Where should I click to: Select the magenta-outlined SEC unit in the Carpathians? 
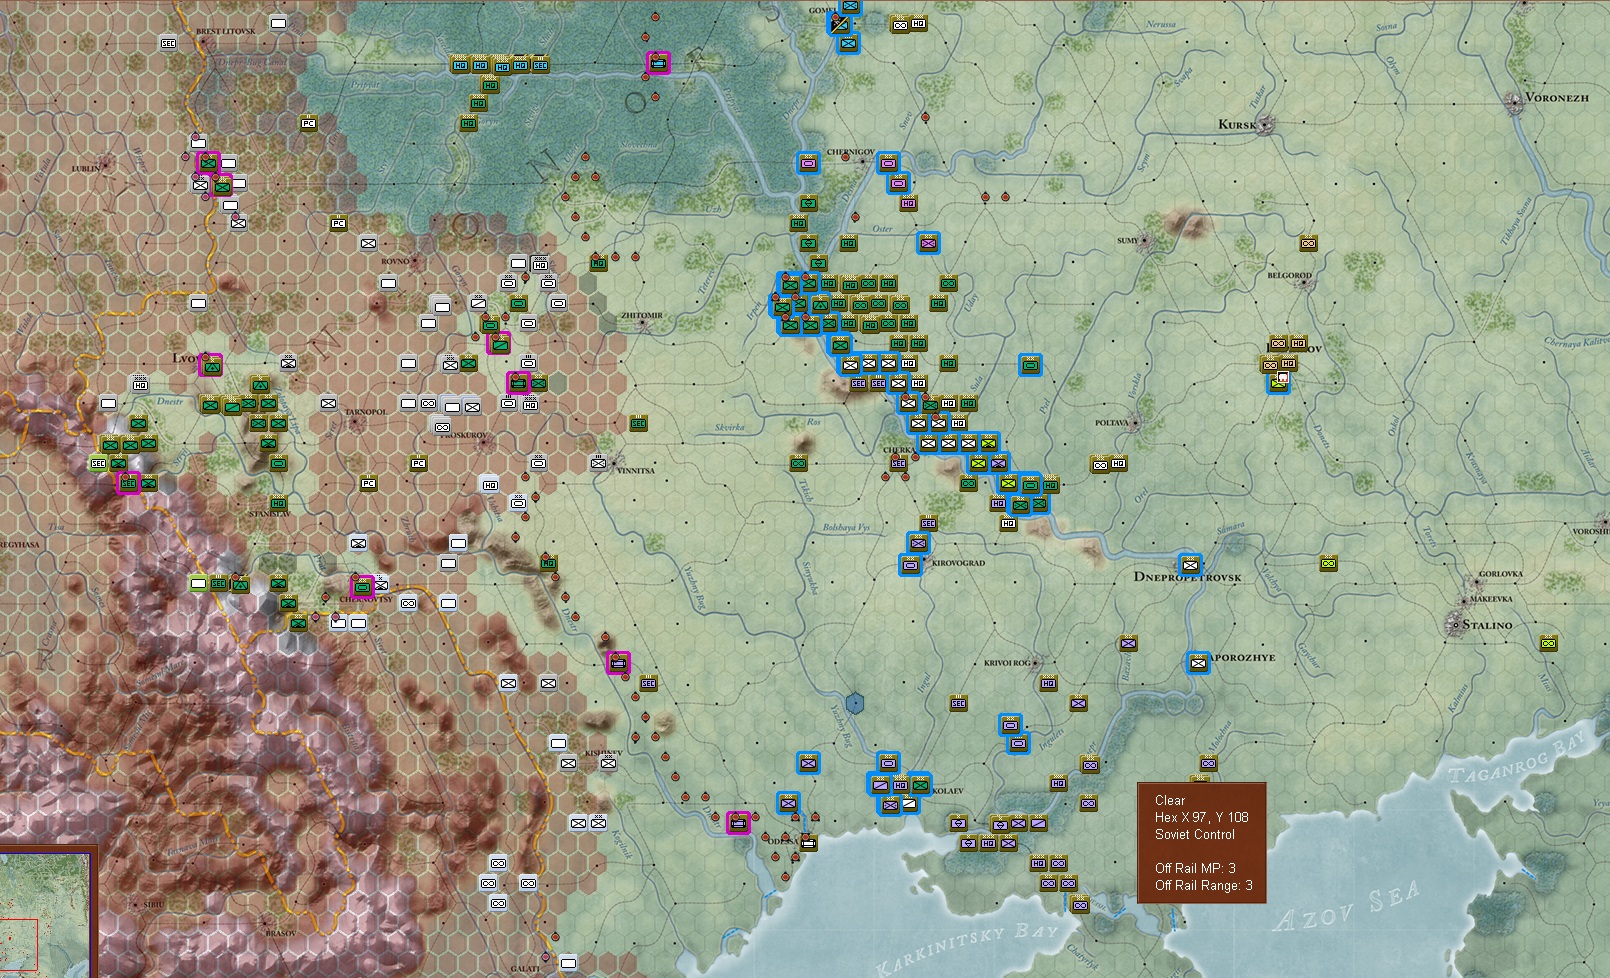click(x=128, y=483)
